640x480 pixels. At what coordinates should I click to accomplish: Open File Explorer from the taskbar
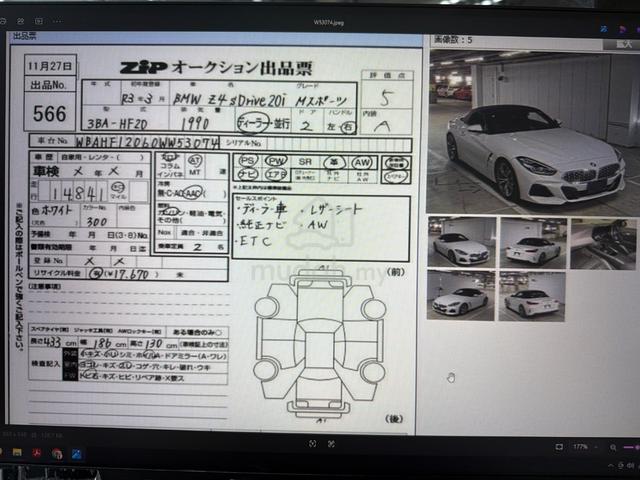click(17, 452)
